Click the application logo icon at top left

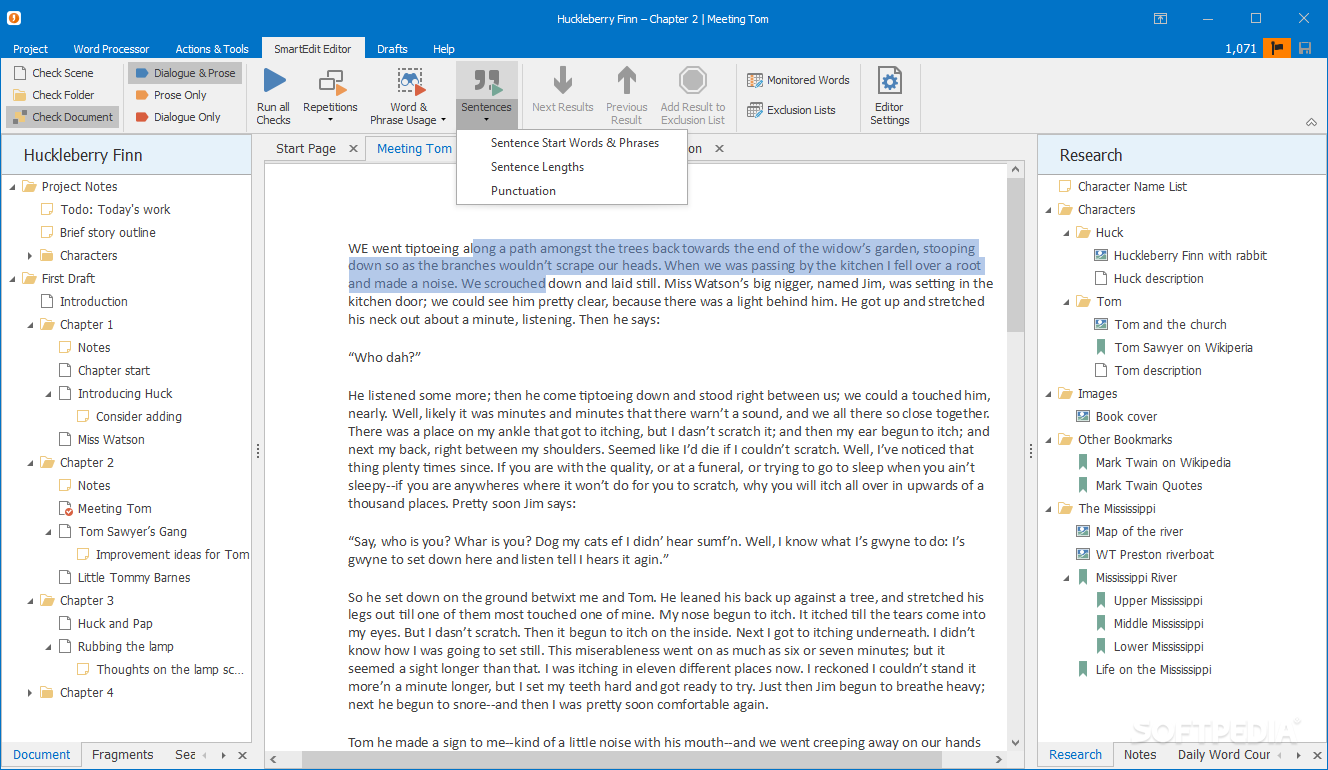14,18
